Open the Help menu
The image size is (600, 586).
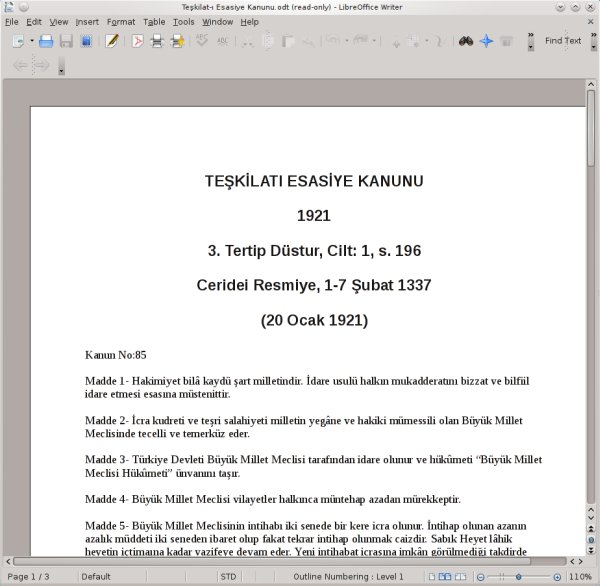point(249,22)
